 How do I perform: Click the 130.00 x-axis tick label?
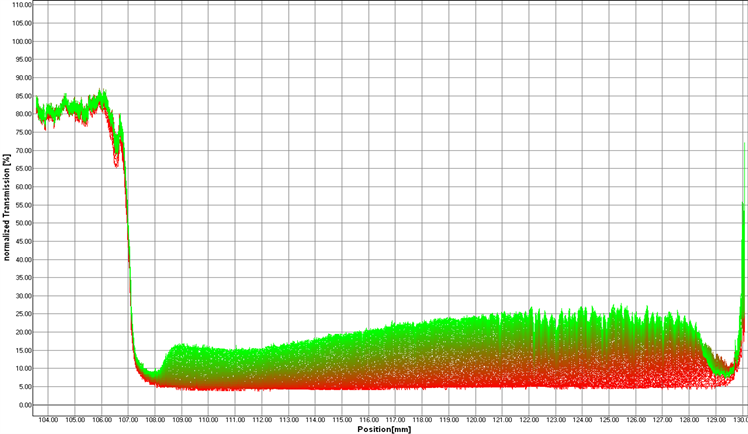(738, 419)
